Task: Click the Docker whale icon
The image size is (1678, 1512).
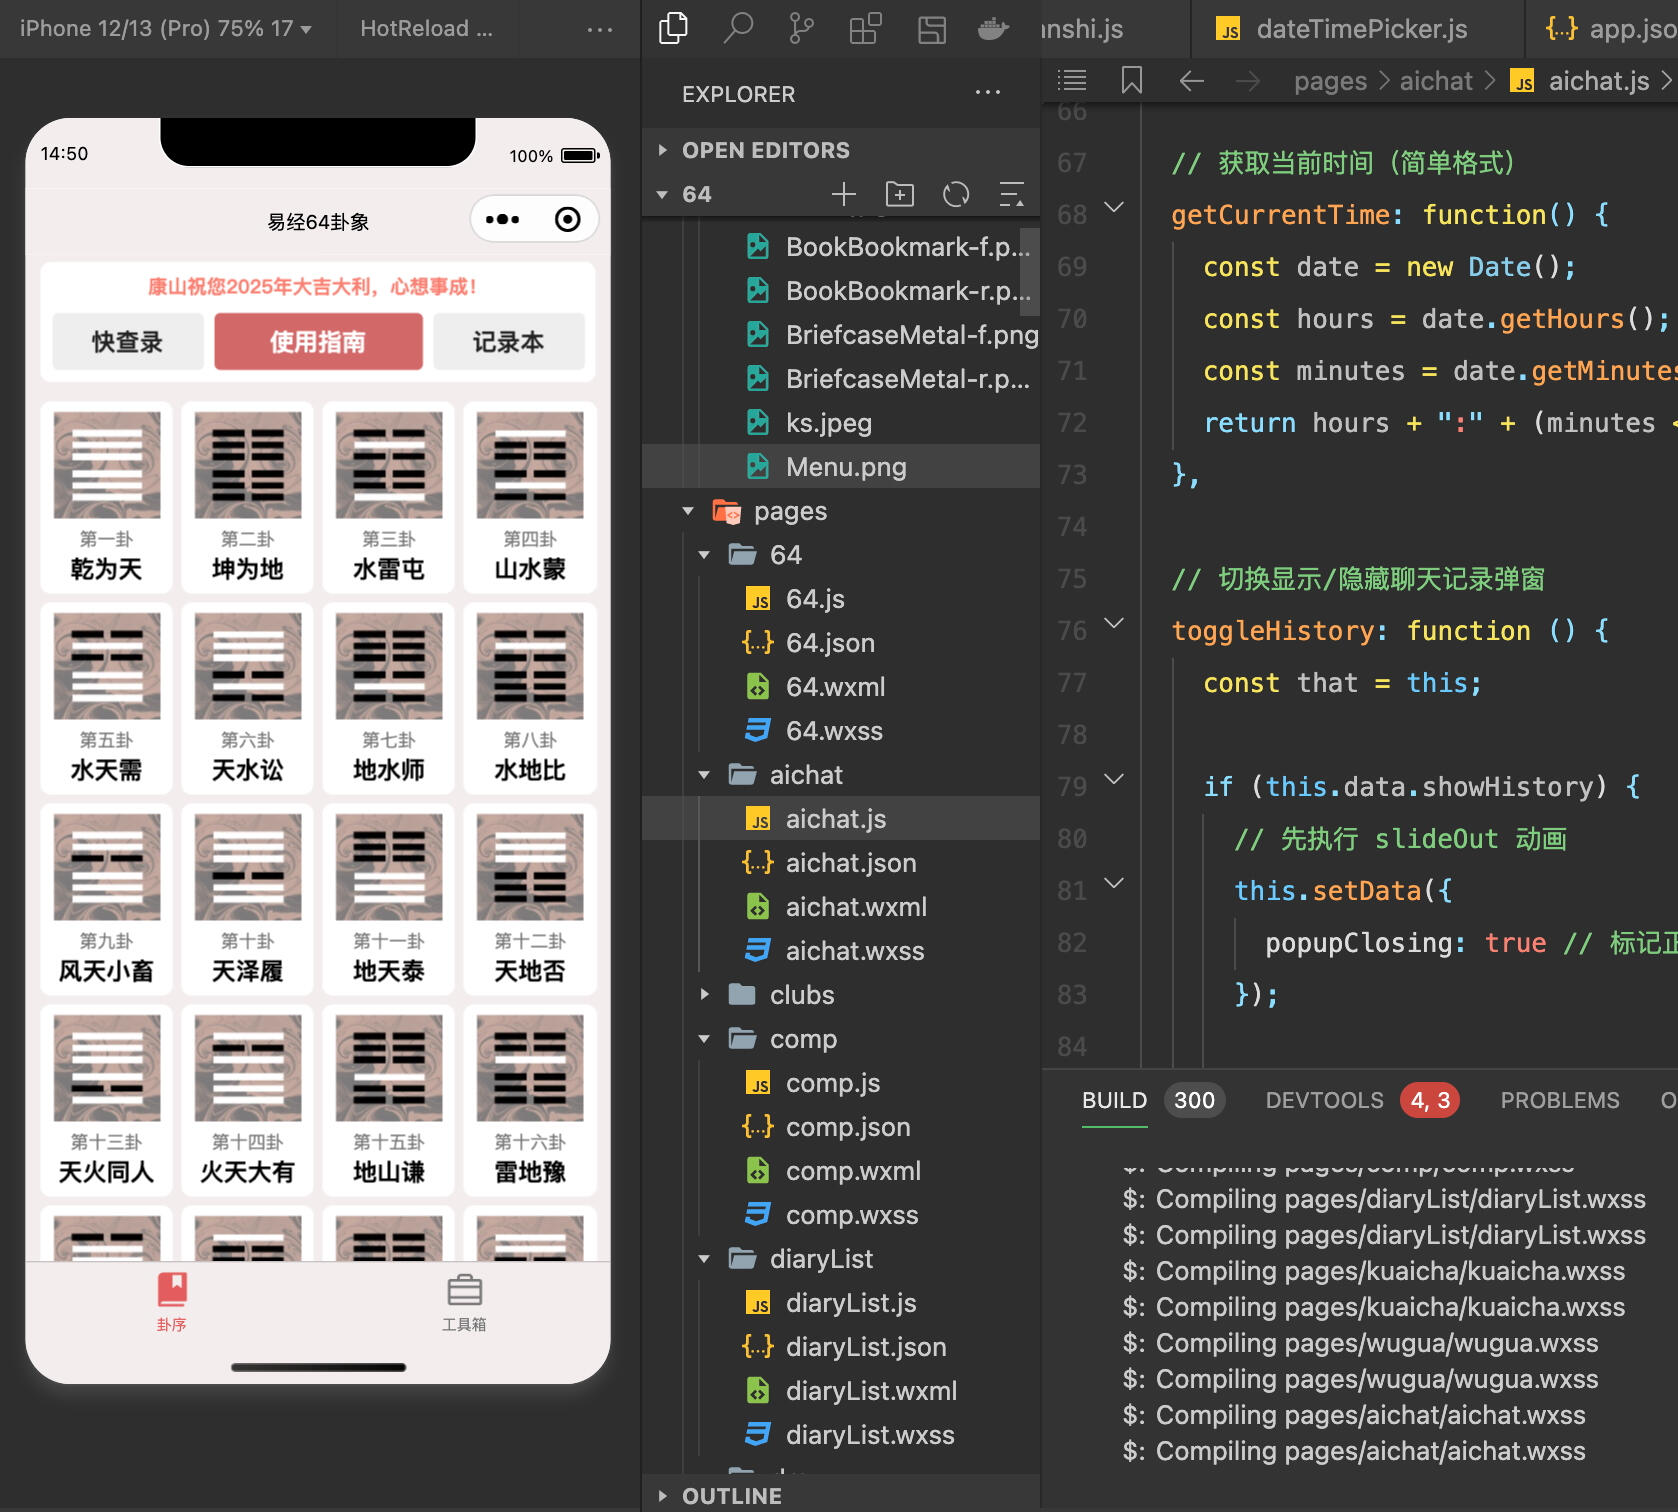Action: [x=992, y=28]
